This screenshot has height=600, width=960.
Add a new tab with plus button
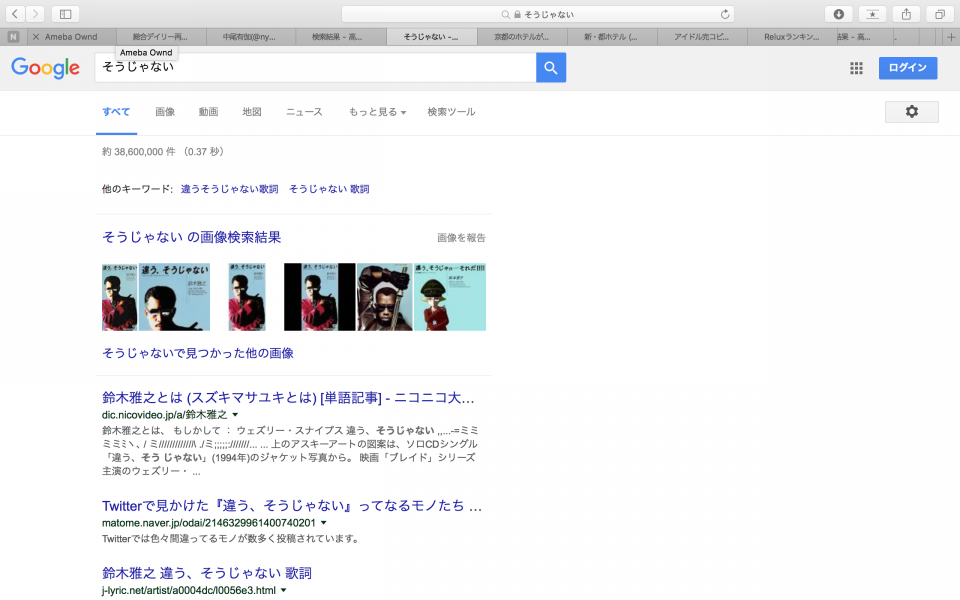(x=951, y=37)
